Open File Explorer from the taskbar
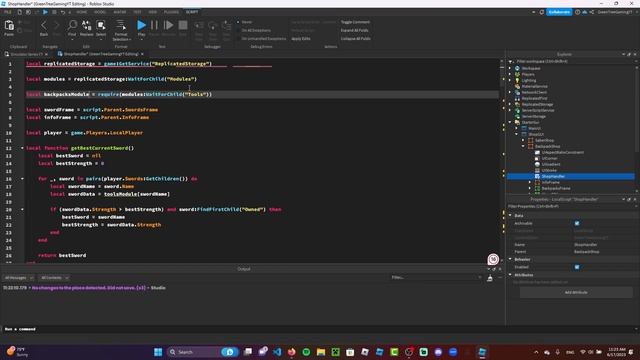640x360 pixels. click(x=321, y=352)
